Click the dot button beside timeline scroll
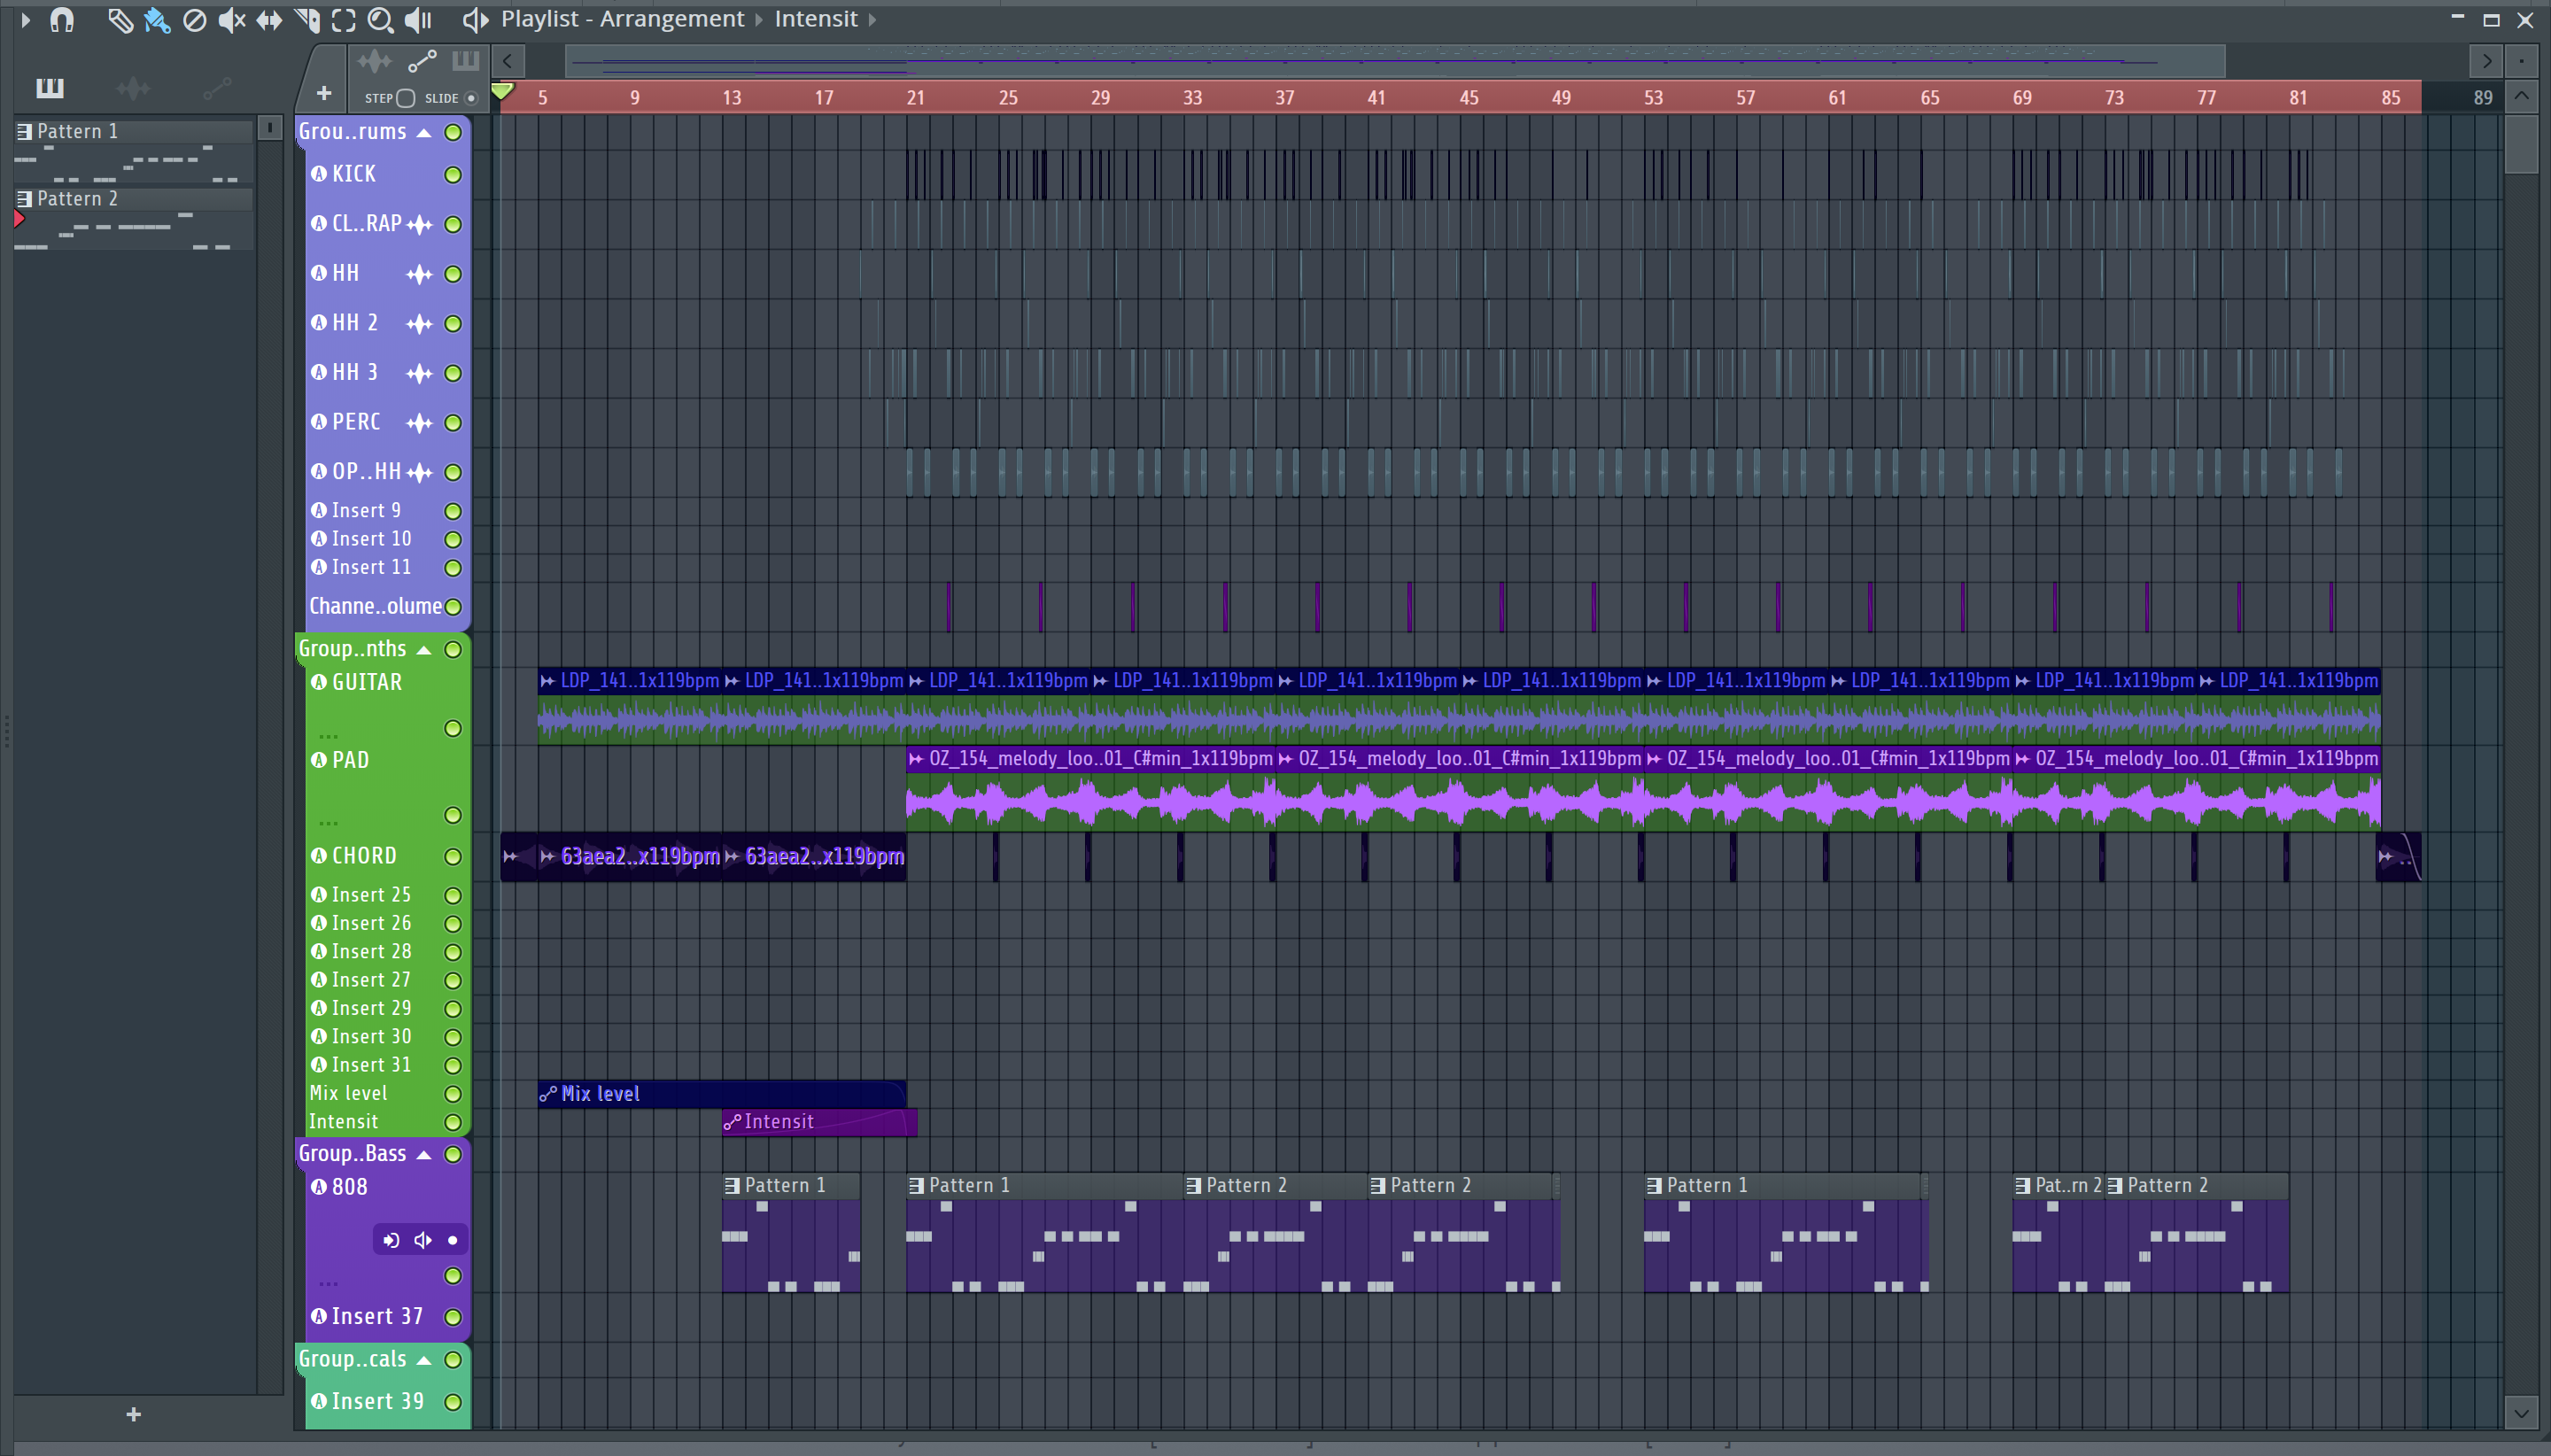Image resolution: width=2551 pixels, height=1456 pixels. (x=2522, y=61)
